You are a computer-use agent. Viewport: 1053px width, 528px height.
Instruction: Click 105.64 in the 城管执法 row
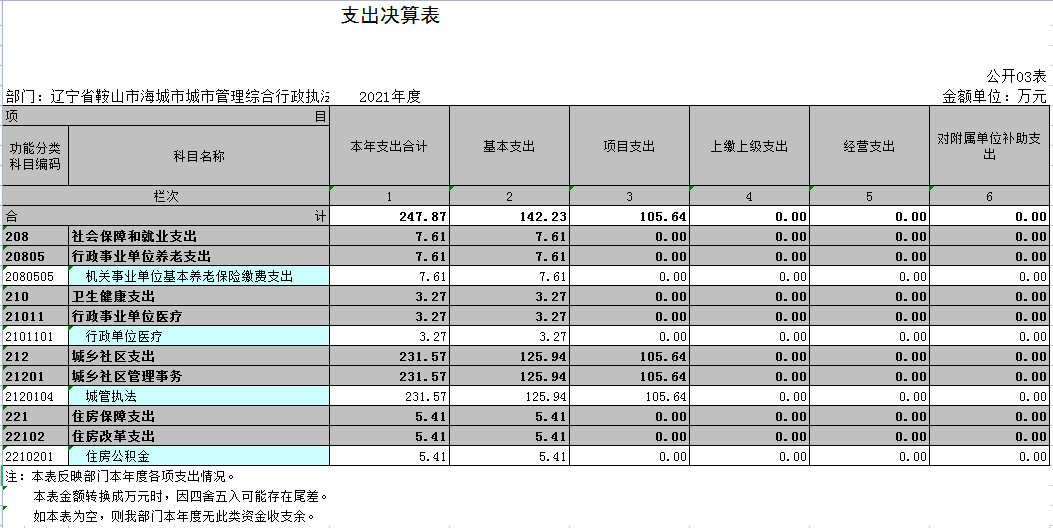(629, 396)
